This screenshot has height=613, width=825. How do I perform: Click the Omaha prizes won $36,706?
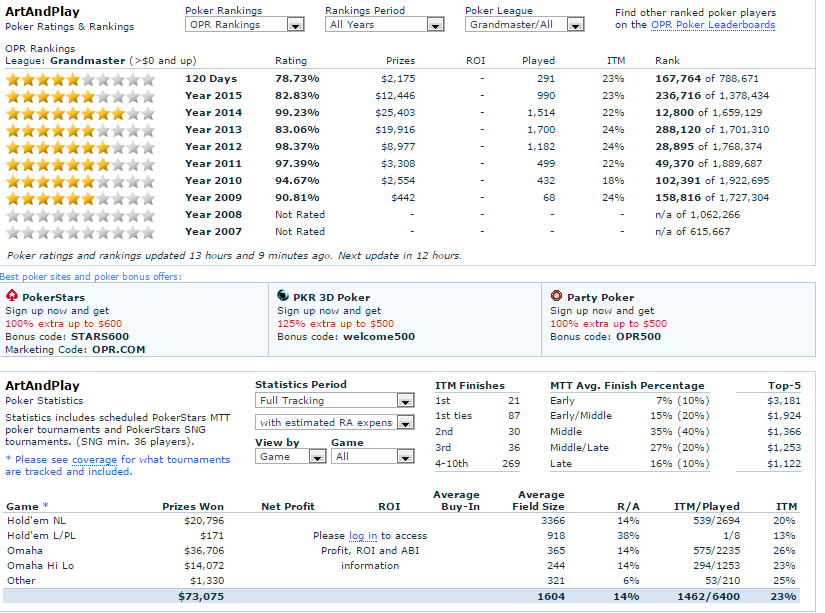tap(204, 551)
